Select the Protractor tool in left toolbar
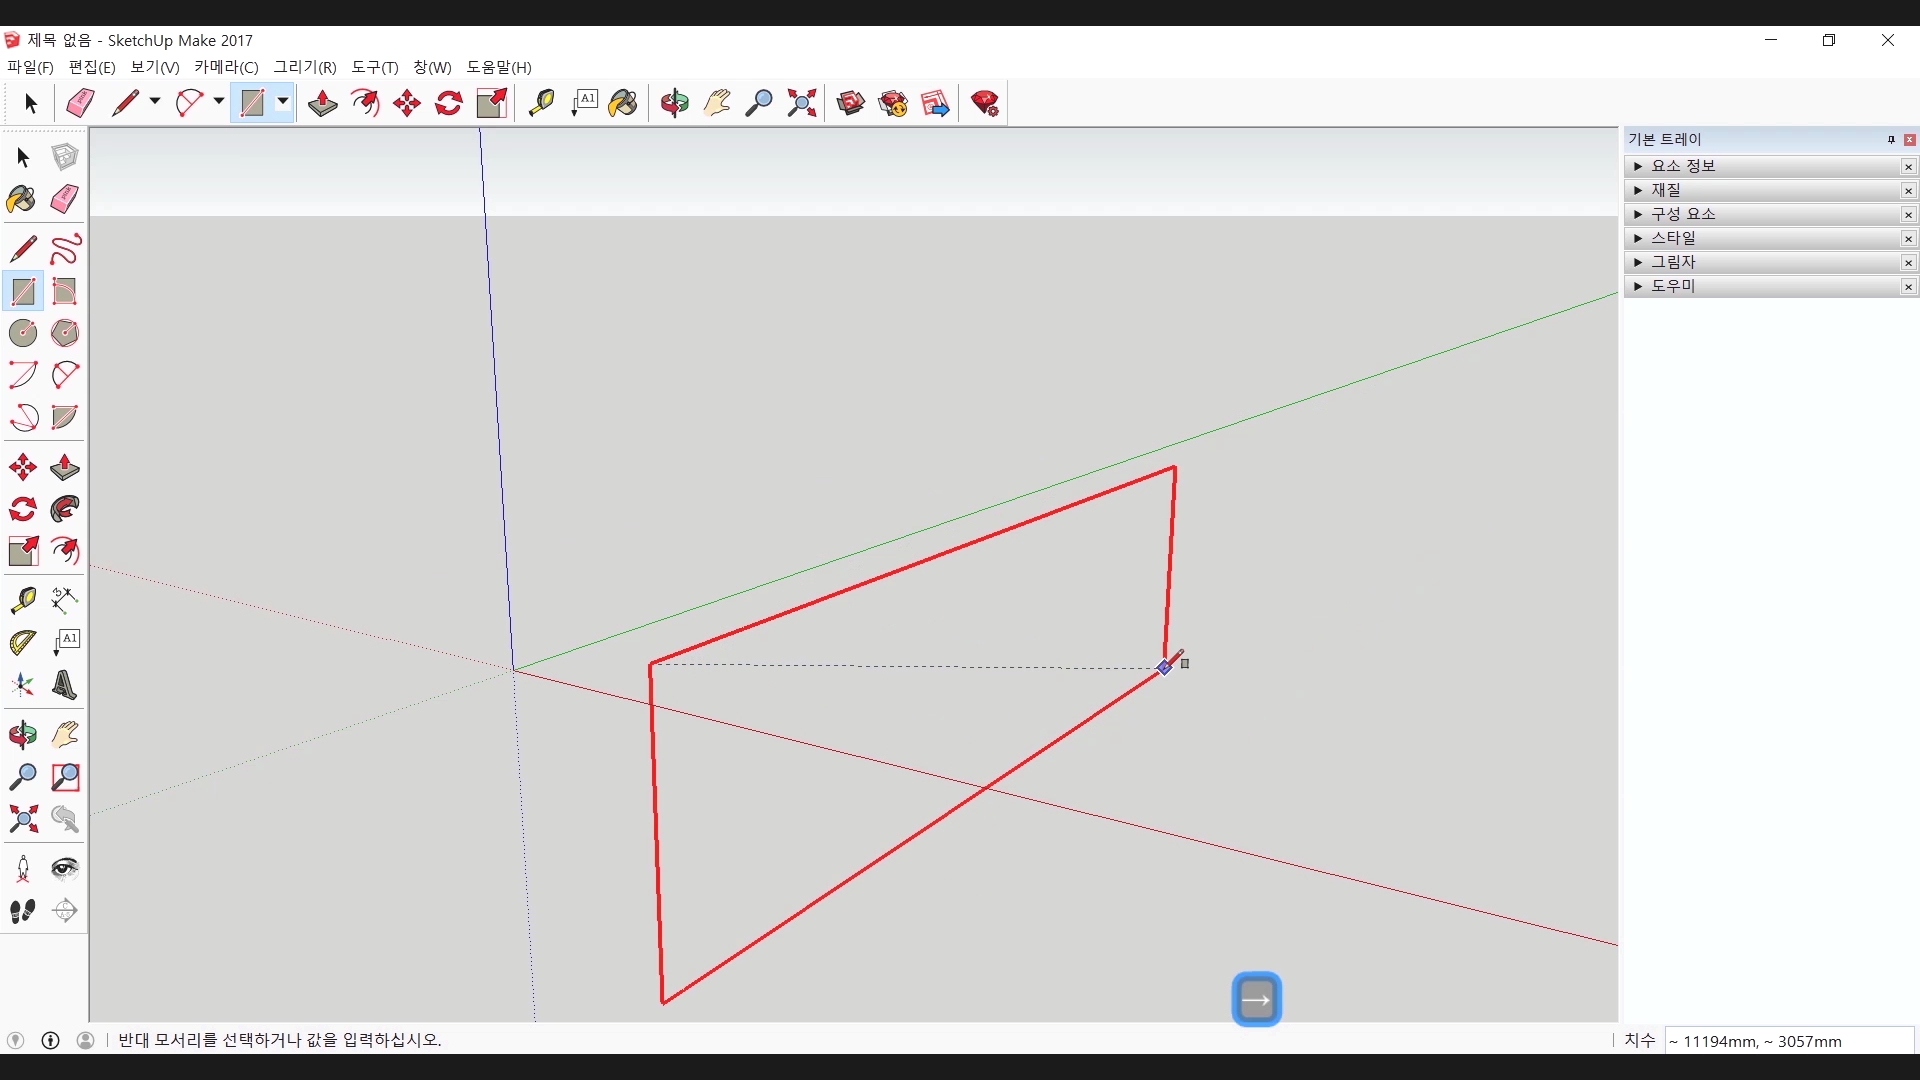The width and height of the screenshot is (1920, 1080). pyautogui.click(x=23, y=642)
